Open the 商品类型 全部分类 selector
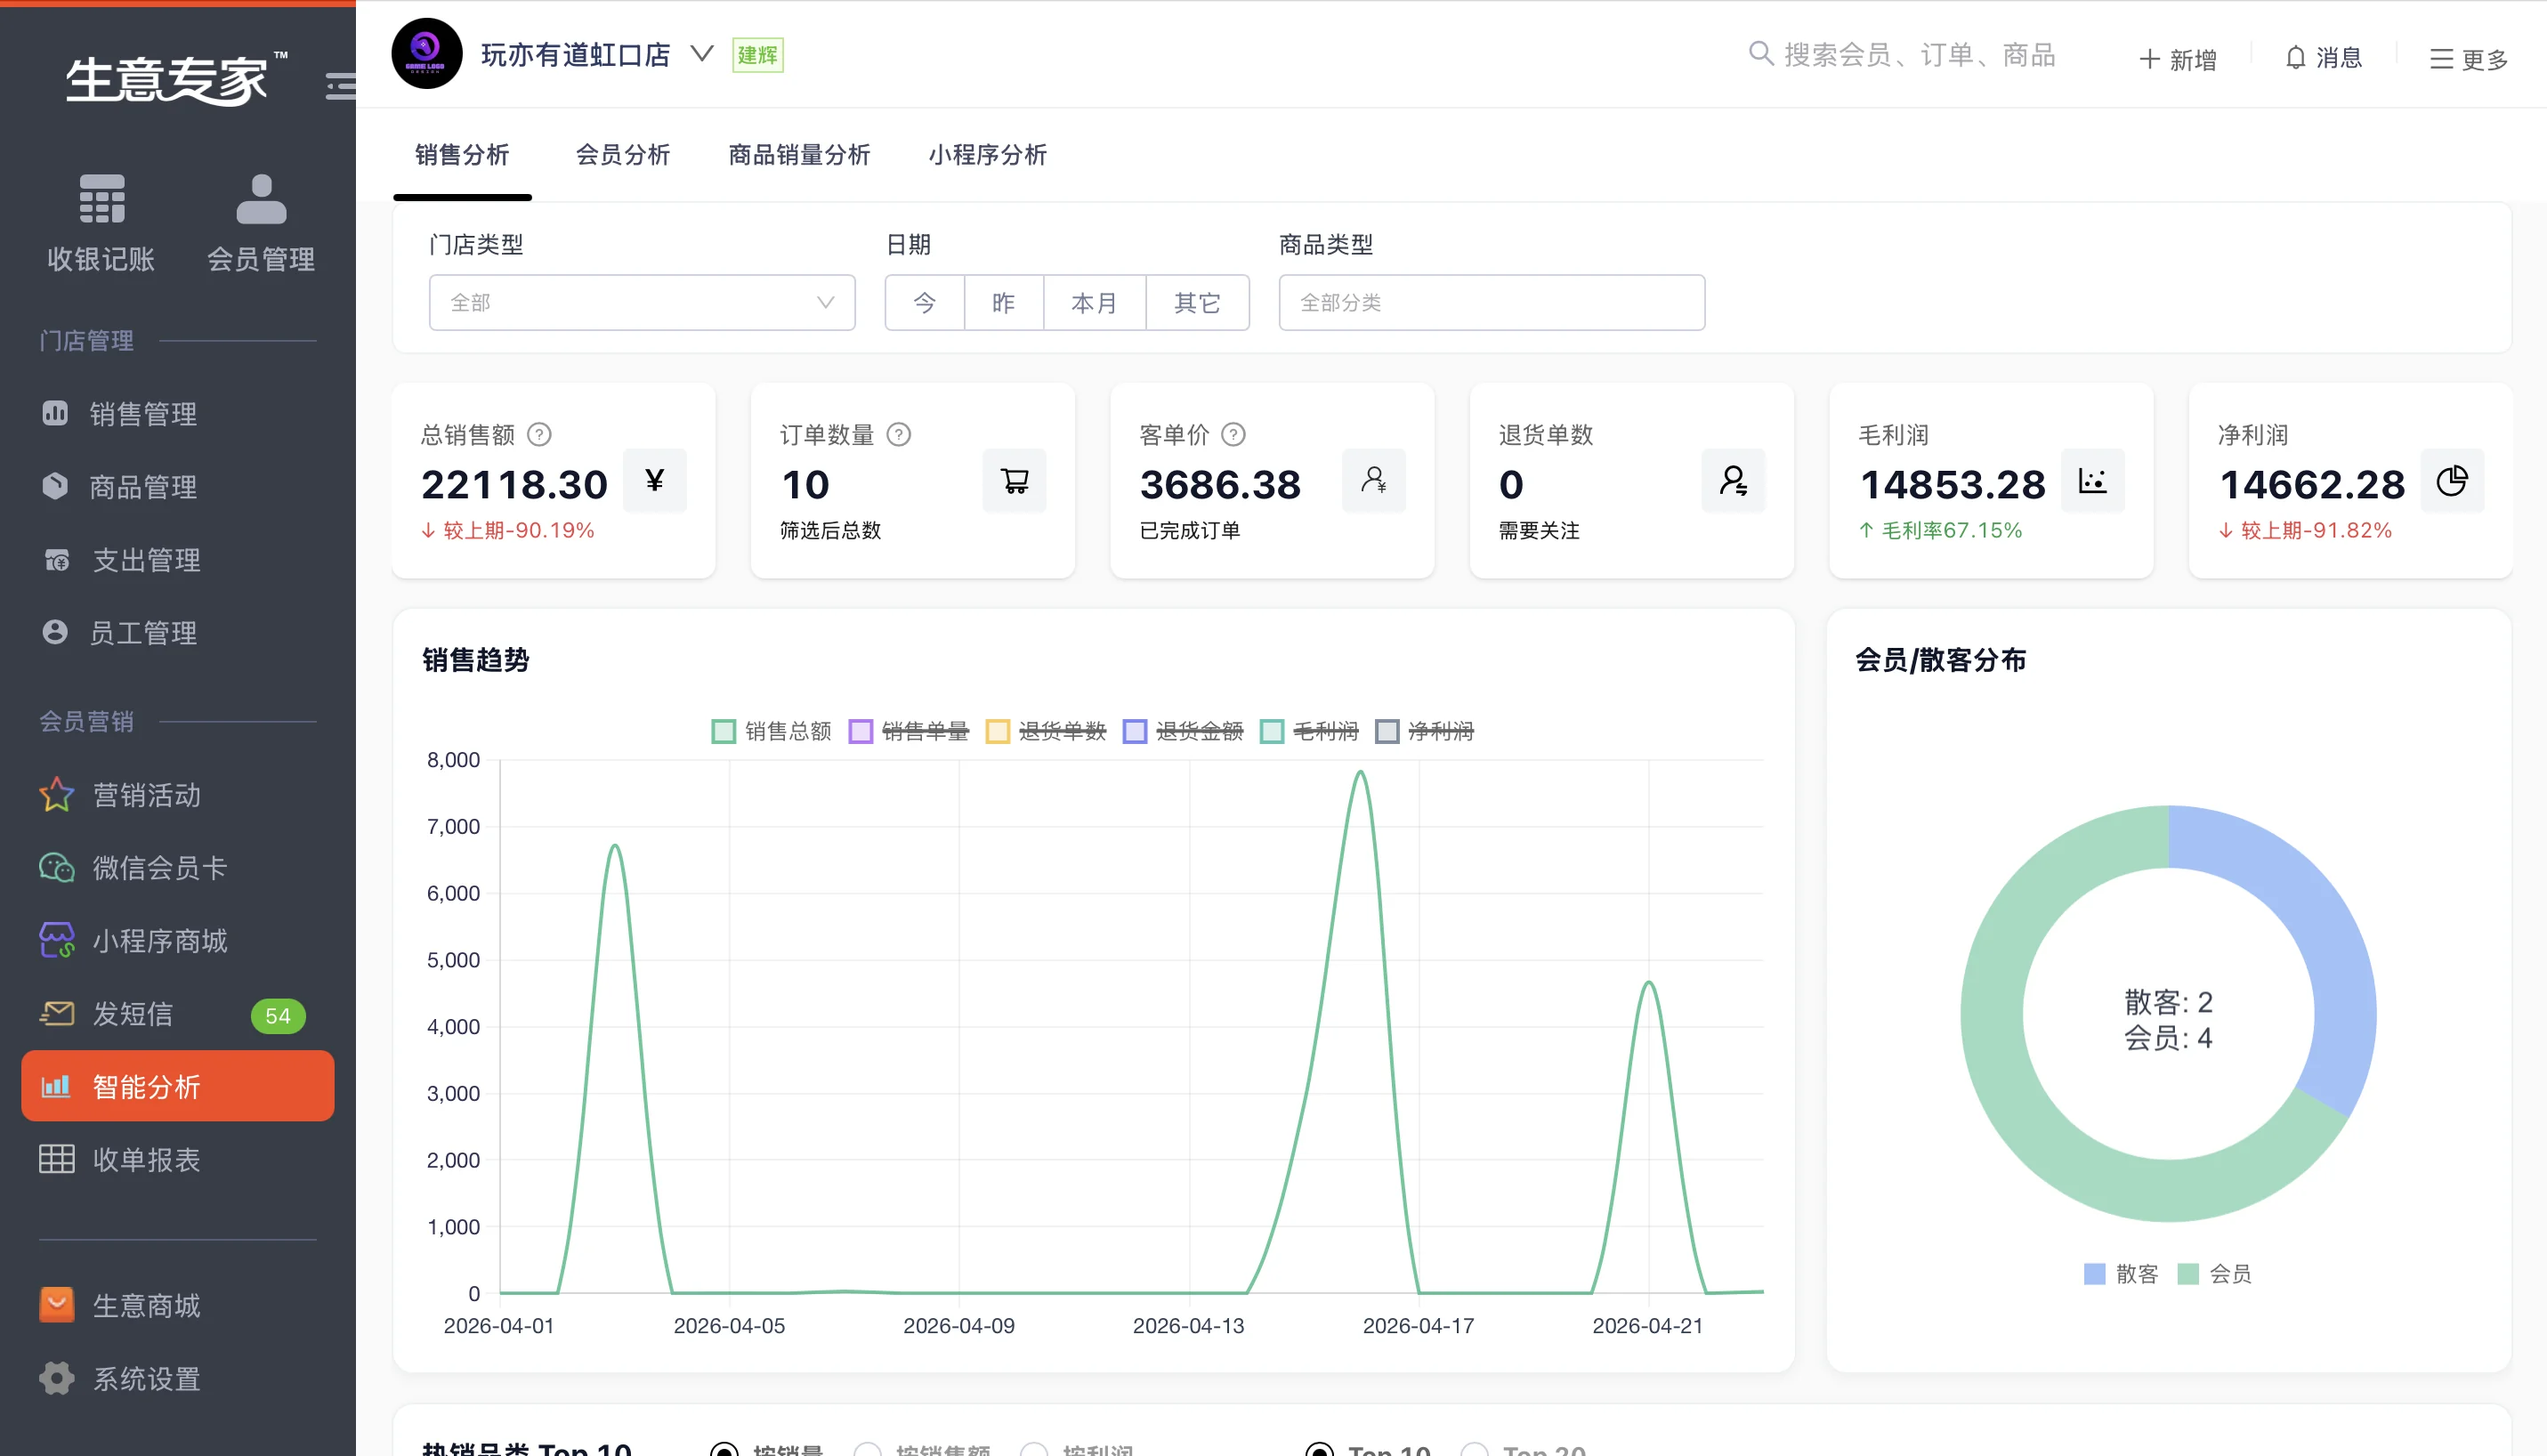 [x=1492, y=302]
